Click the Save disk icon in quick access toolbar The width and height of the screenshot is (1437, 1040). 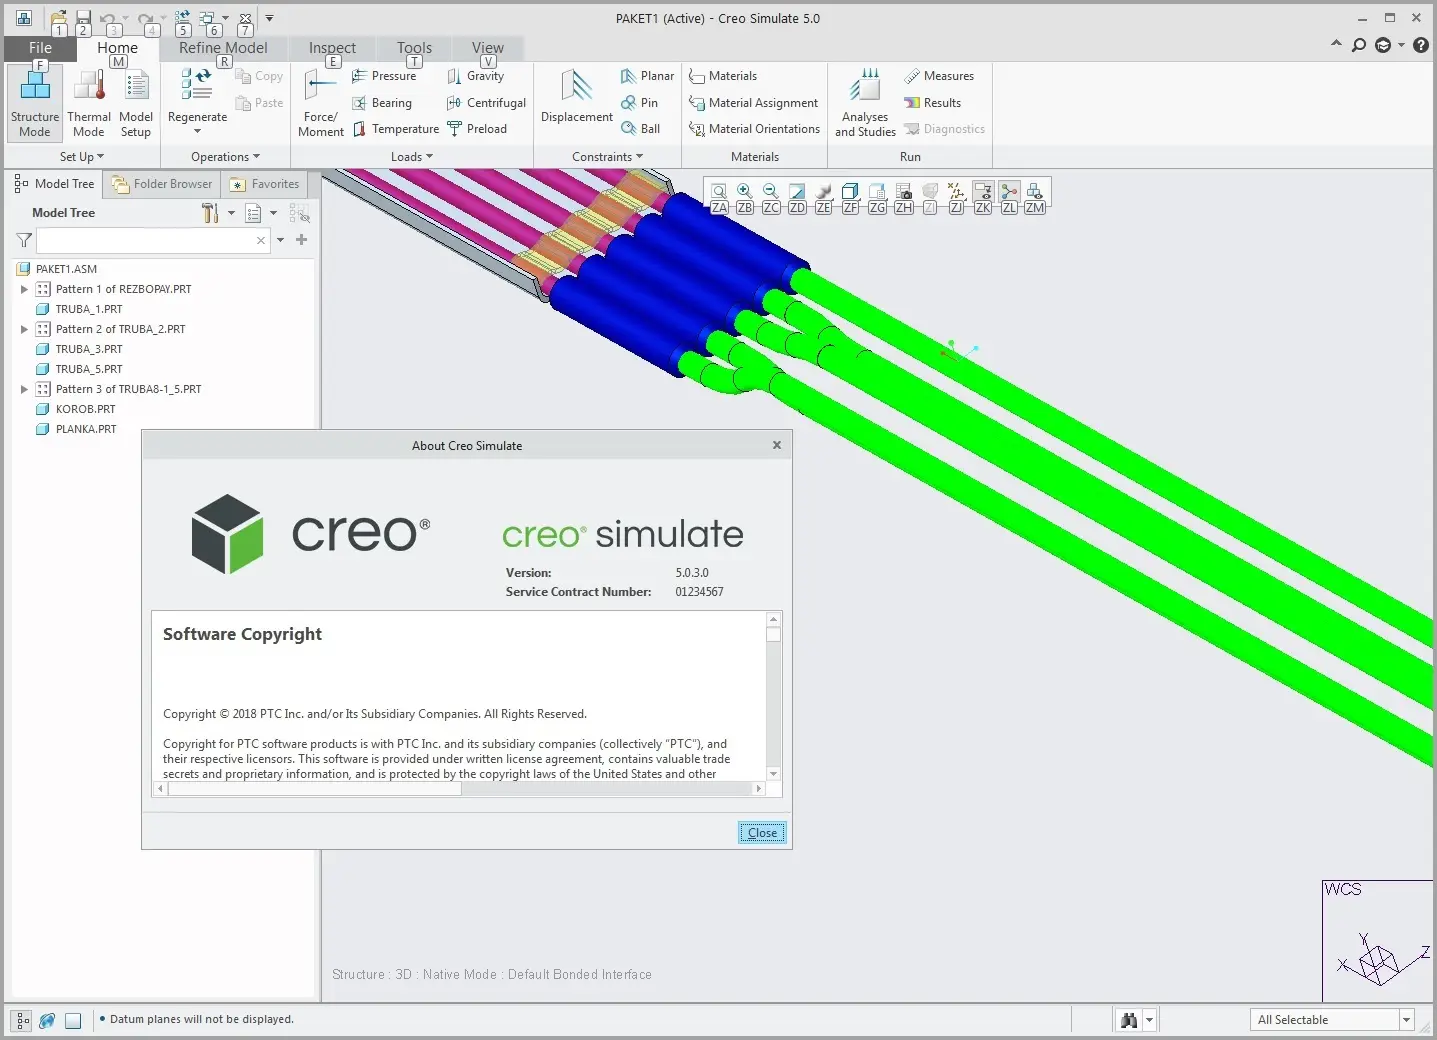(84, 18)
